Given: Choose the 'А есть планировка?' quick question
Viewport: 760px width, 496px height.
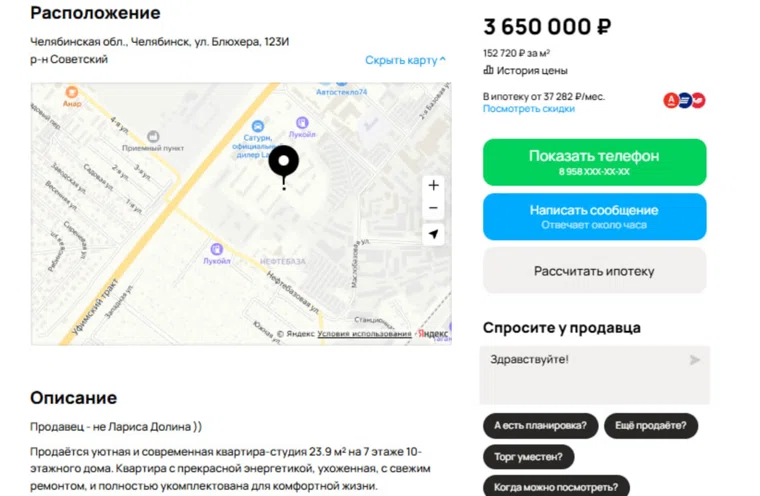Looking at the screenshot, I should [540, 425].
